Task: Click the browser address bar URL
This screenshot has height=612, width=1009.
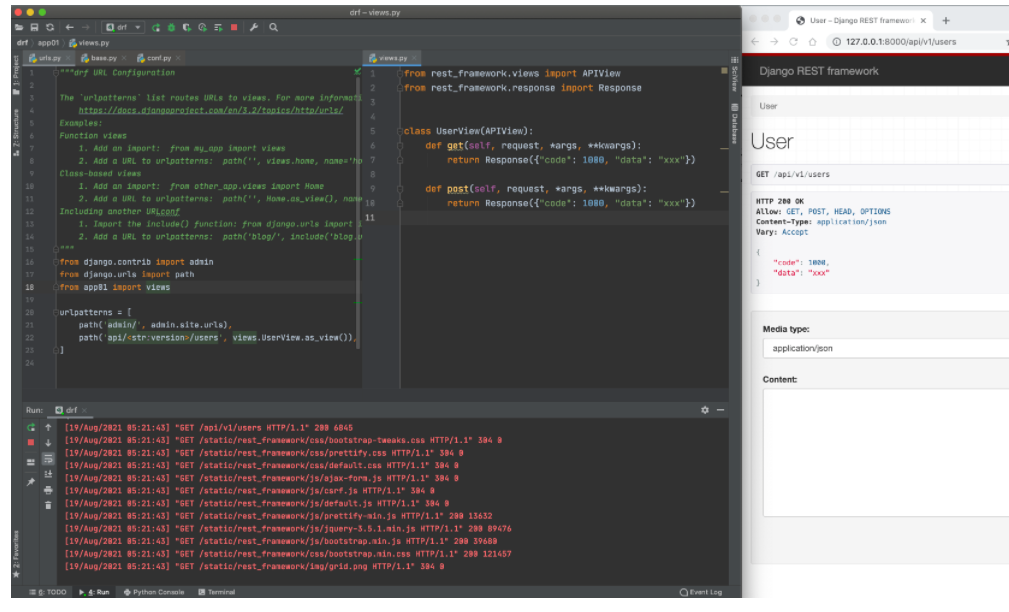Action: tap(901, 42)
